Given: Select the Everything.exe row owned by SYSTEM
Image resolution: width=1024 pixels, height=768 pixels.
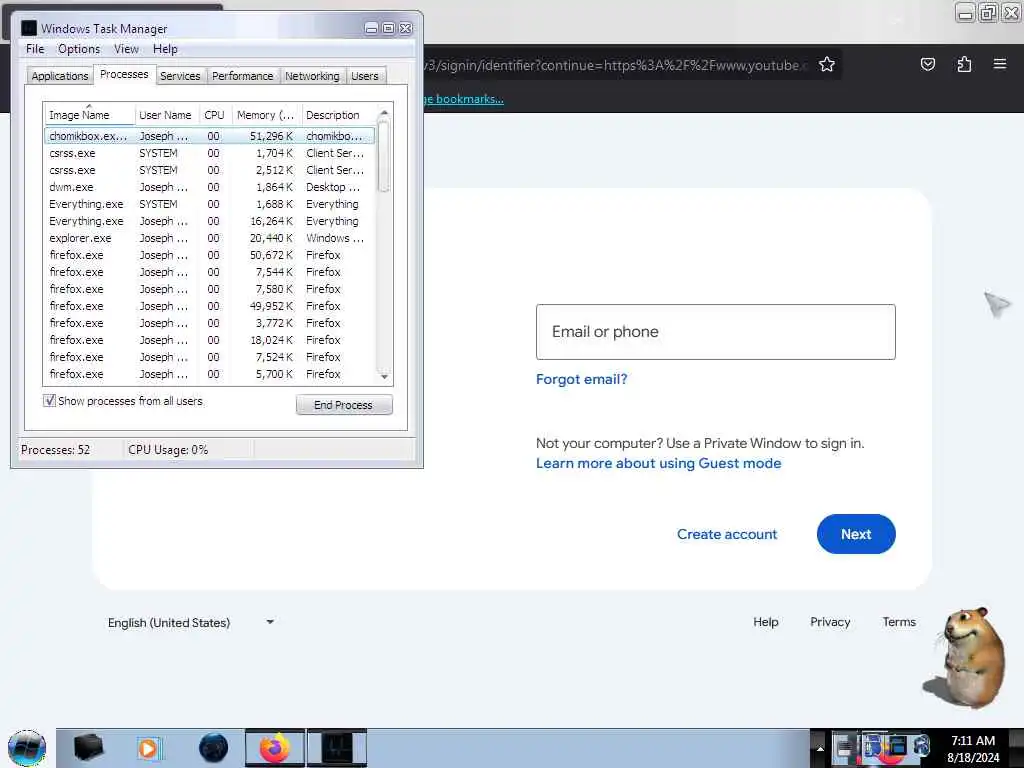Looking at the screenshot, I should point(210,204).
